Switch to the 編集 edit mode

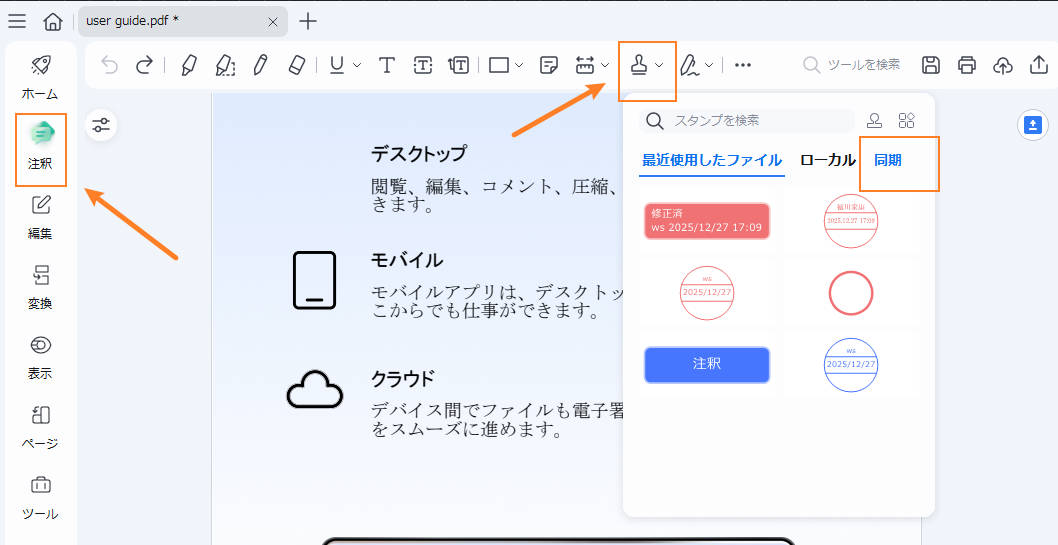point(40,218)
